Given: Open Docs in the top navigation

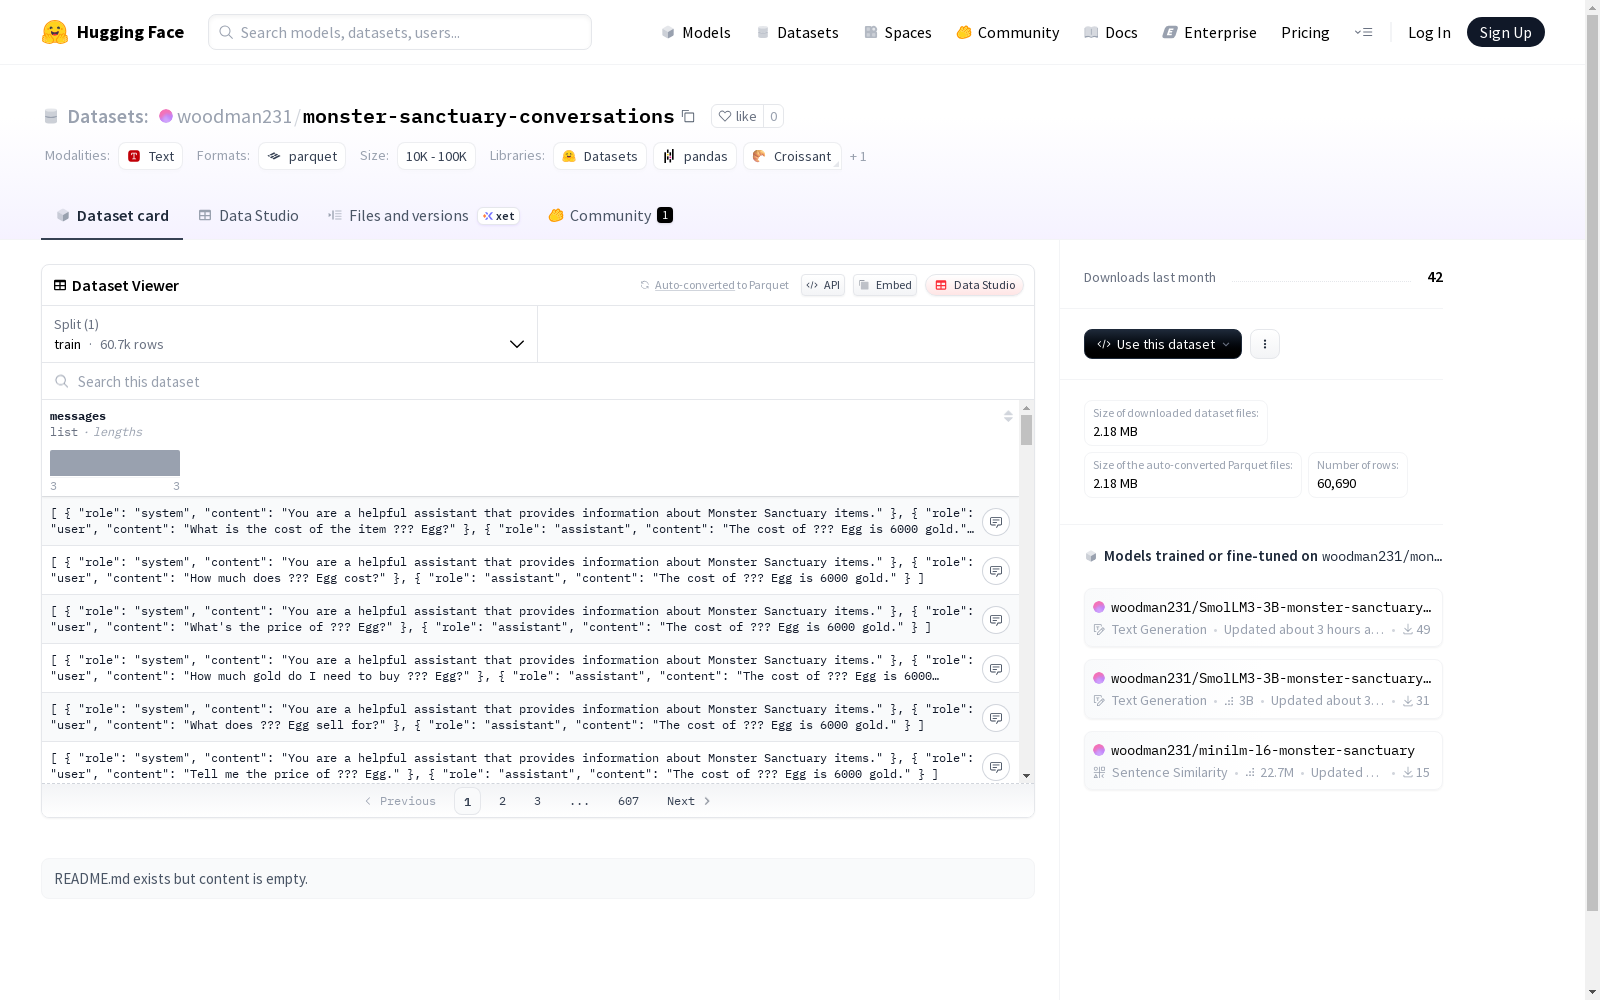Looking at the screenshot, I should coord(1111,32).
